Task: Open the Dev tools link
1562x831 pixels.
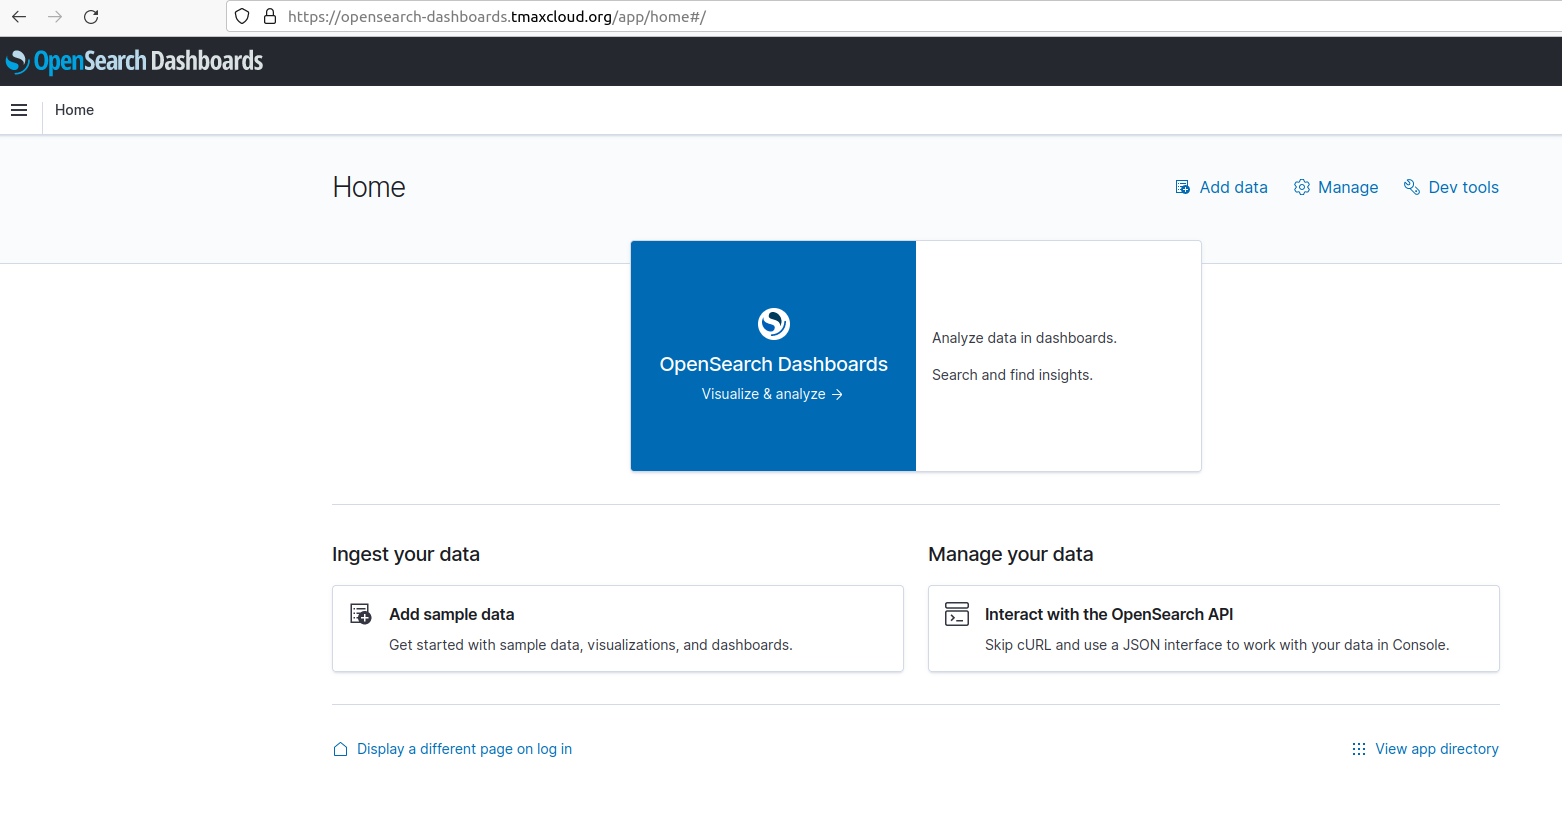Action: tap(1463, 187)
